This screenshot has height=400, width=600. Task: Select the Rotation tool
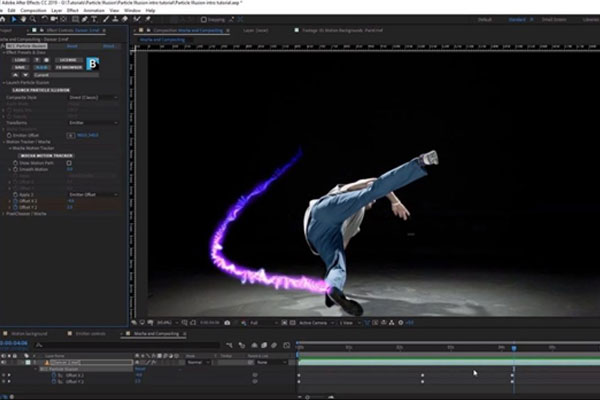[44, 19]
